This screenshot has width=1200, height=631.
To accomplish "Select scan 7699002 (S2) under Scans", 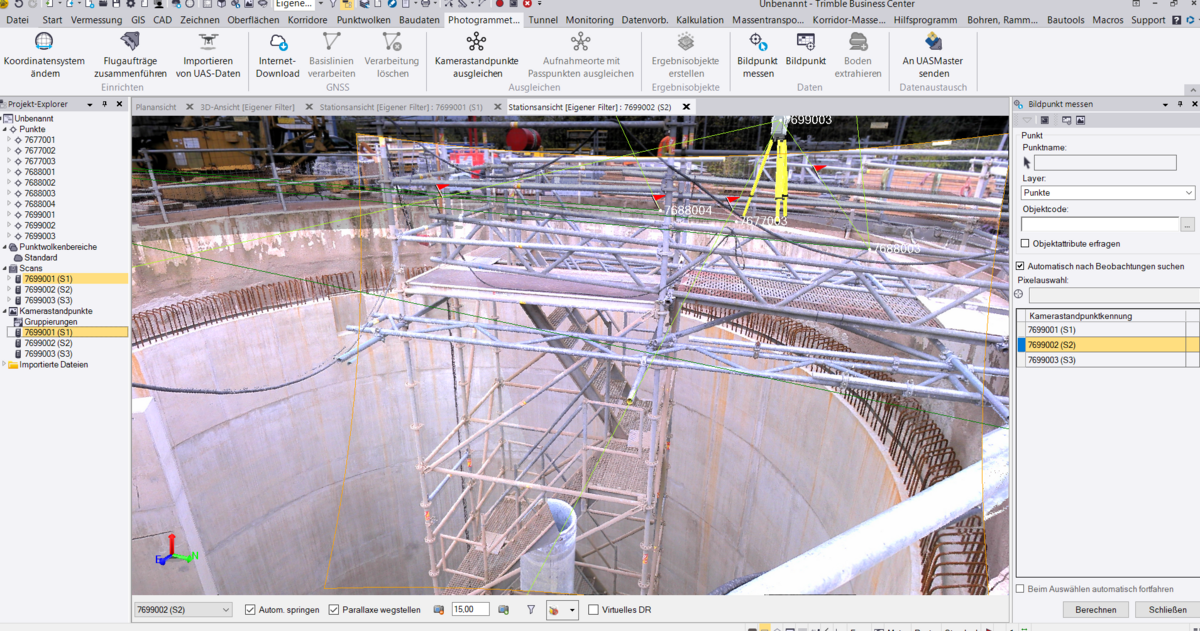I will [48, 290].
